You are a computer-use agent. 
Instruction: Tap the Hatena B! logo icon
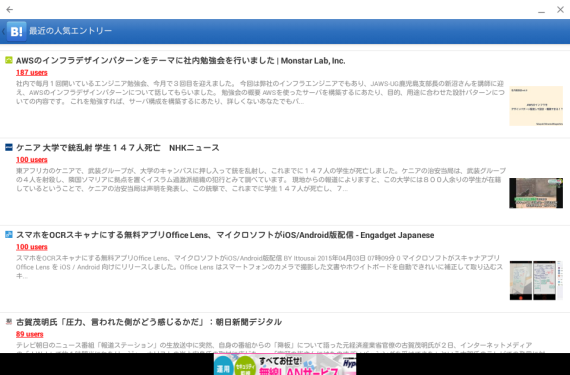pyautogui.click(x=17, y=31)
